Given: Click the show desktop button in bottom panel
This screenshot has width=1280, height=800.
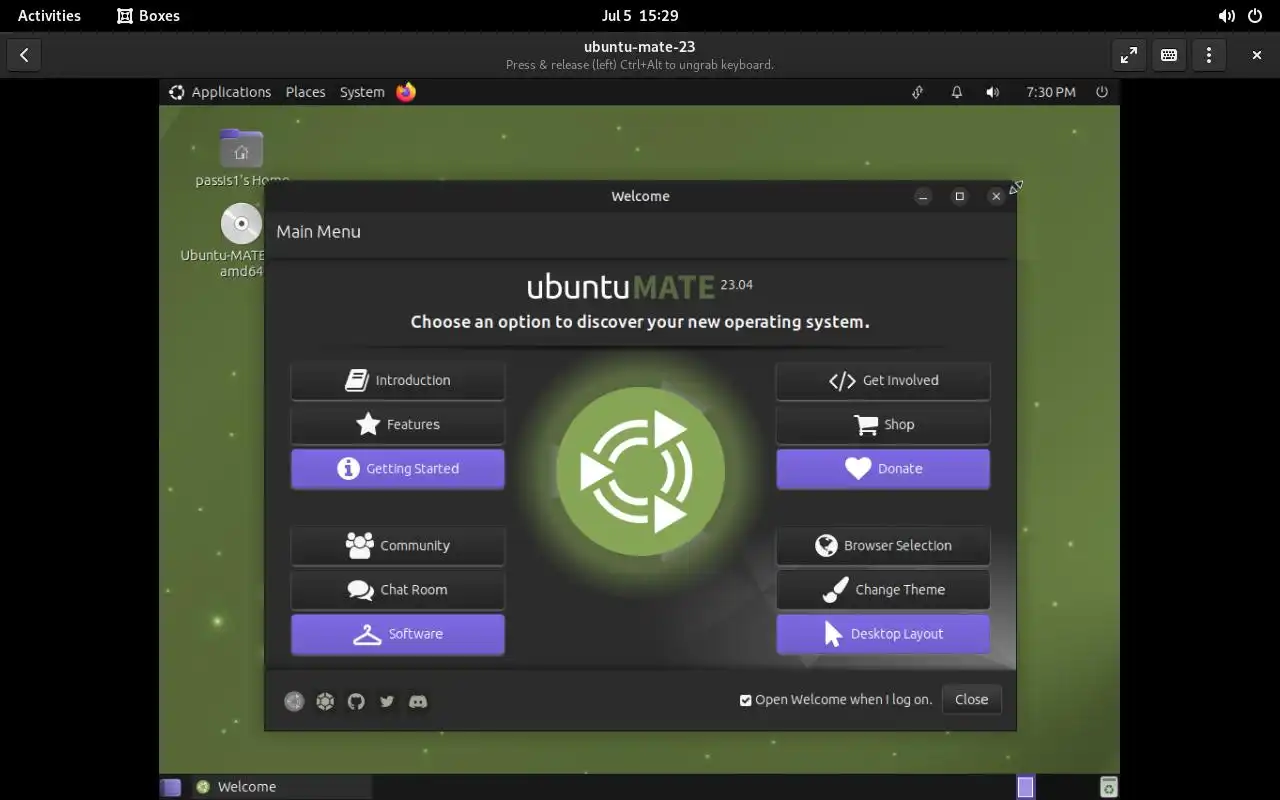Looking at the screenshot, I should tap(171, 787).
